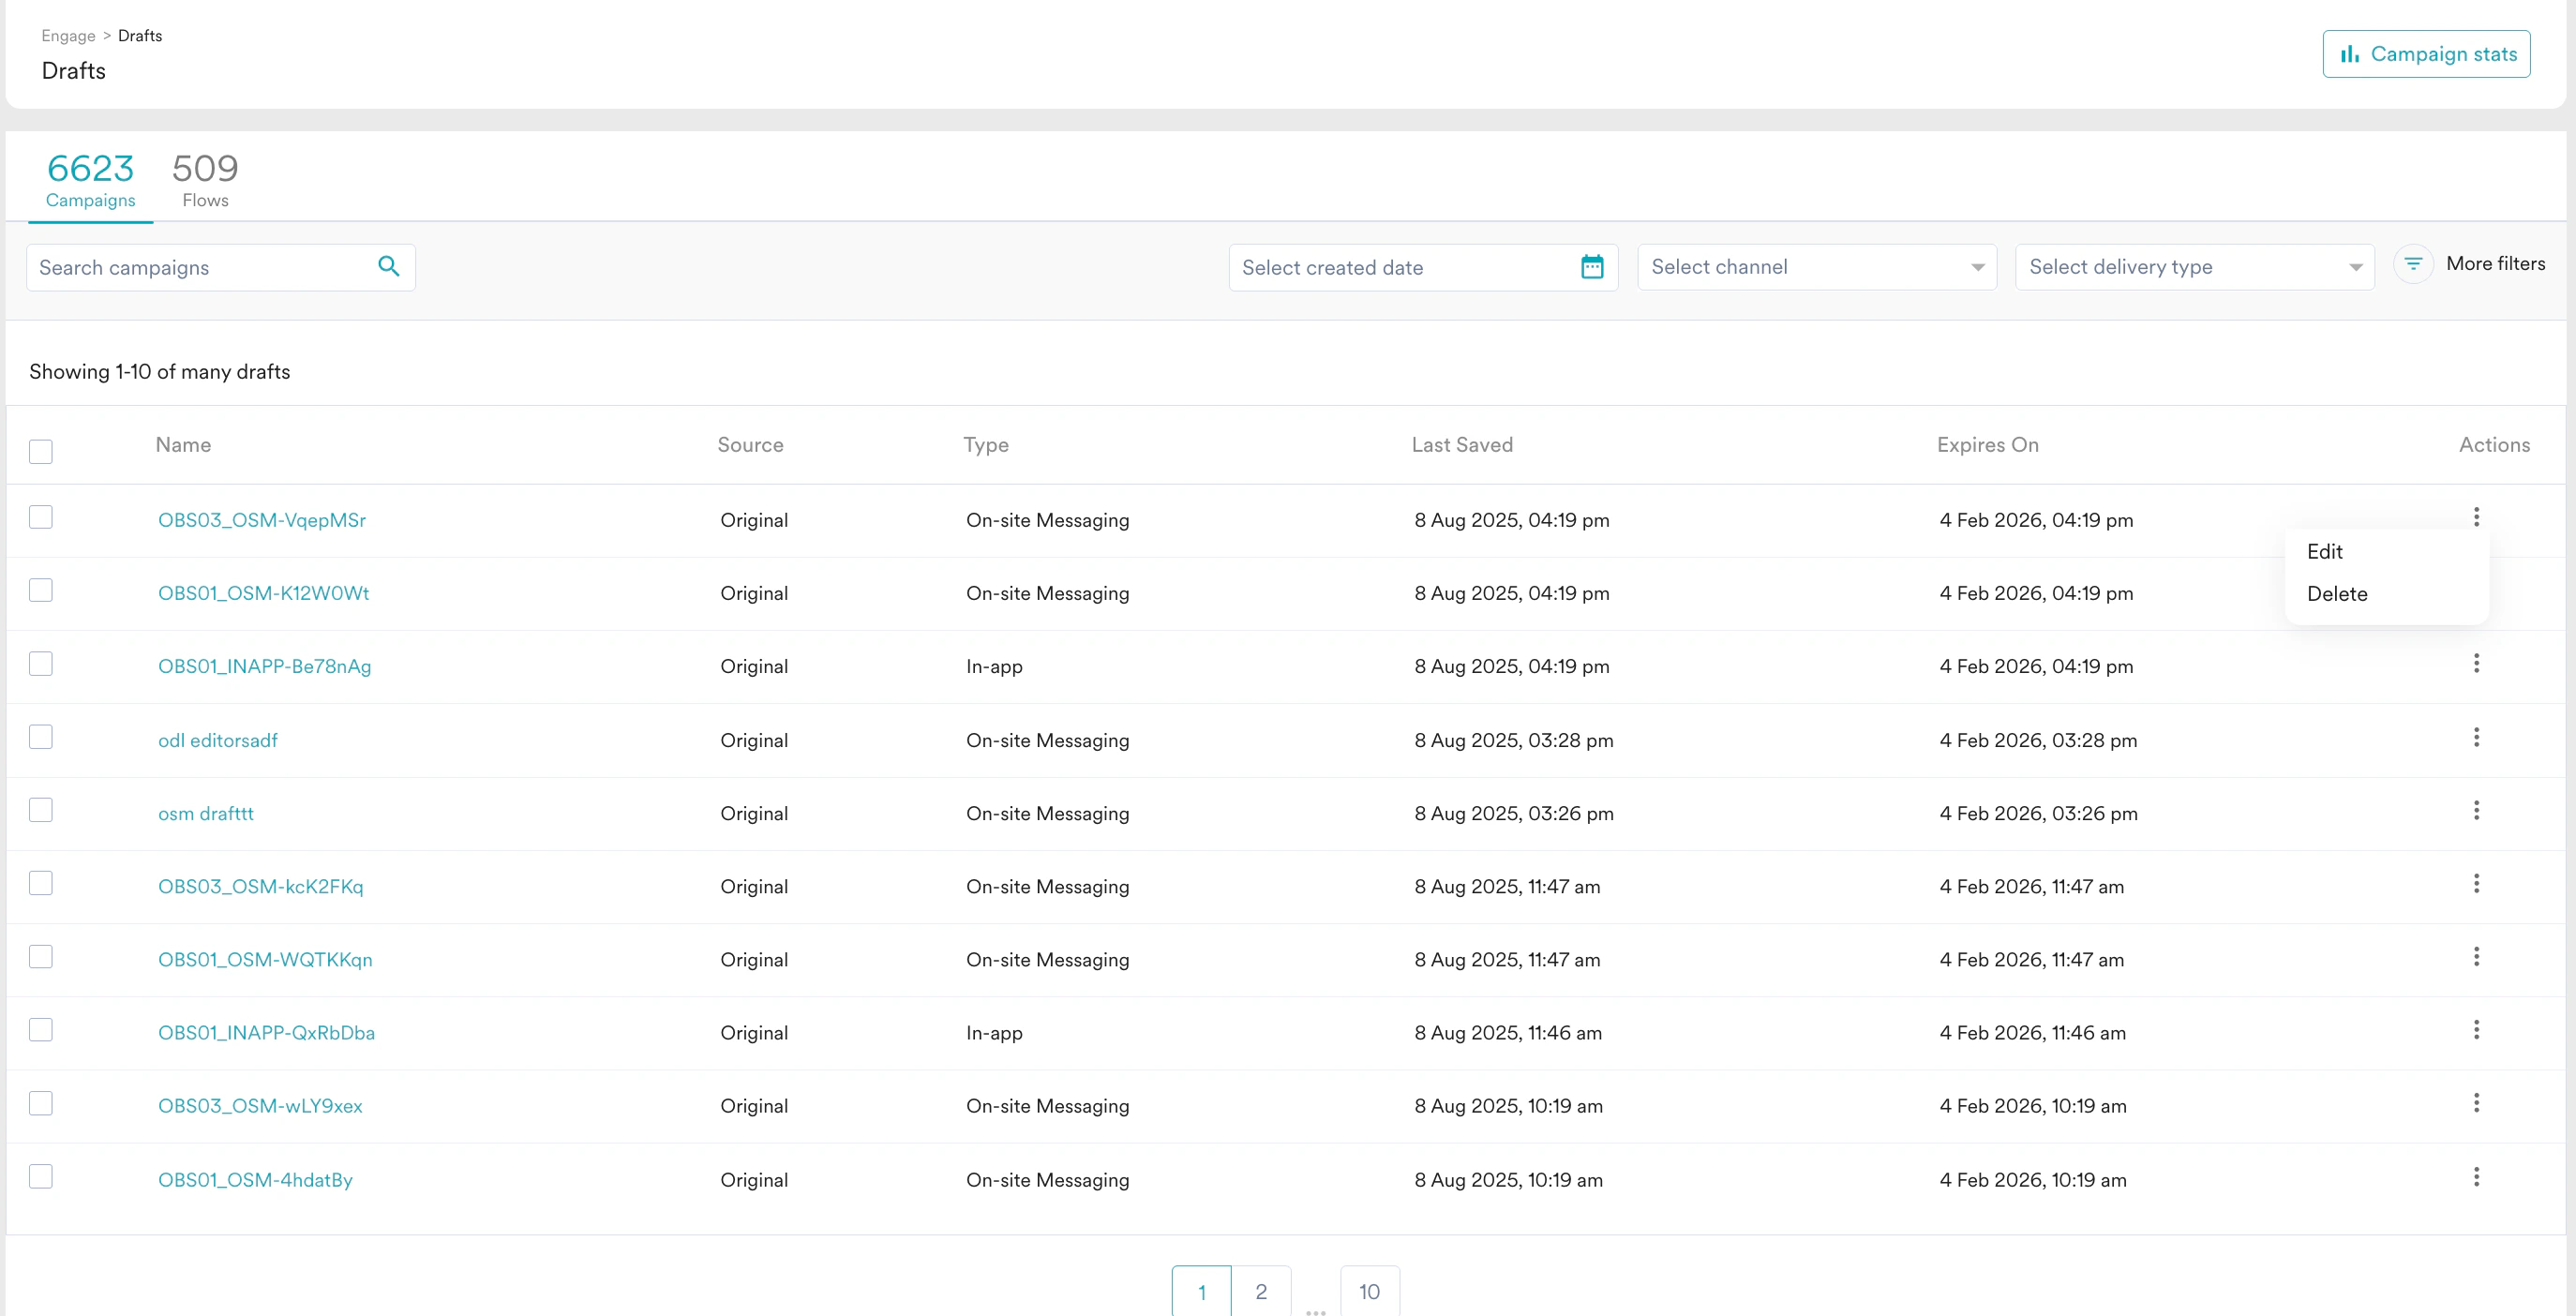This screenshot has height=1316, width=2576.
Task: Expand the Select channel dropdown
Action: pos(1816,267)
